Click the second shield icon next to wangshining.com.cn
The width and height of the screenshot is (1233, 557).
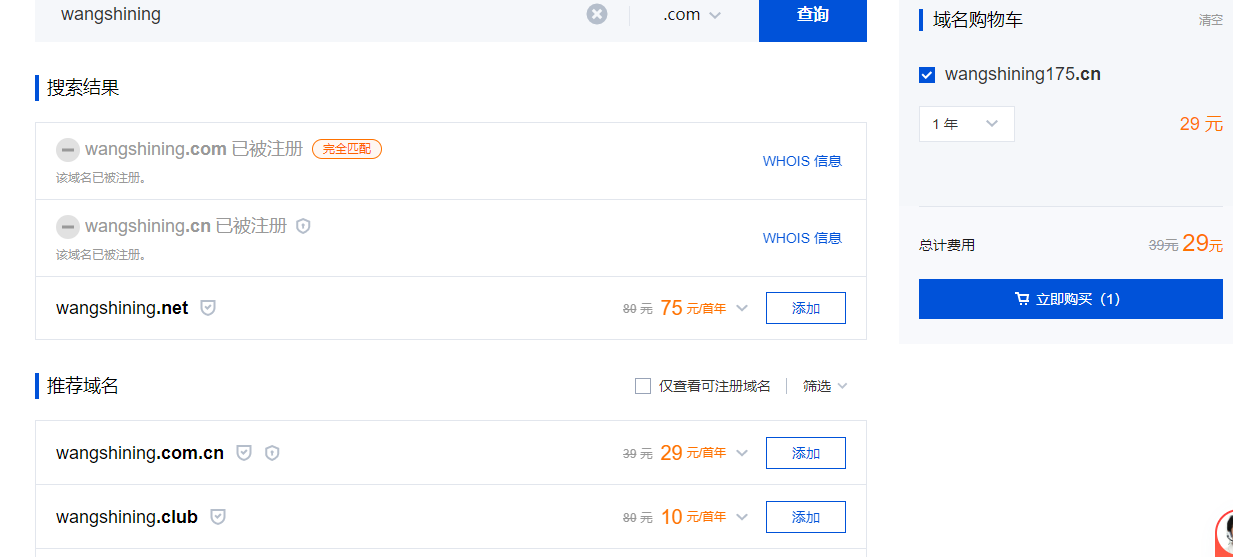tap(272, 453)
